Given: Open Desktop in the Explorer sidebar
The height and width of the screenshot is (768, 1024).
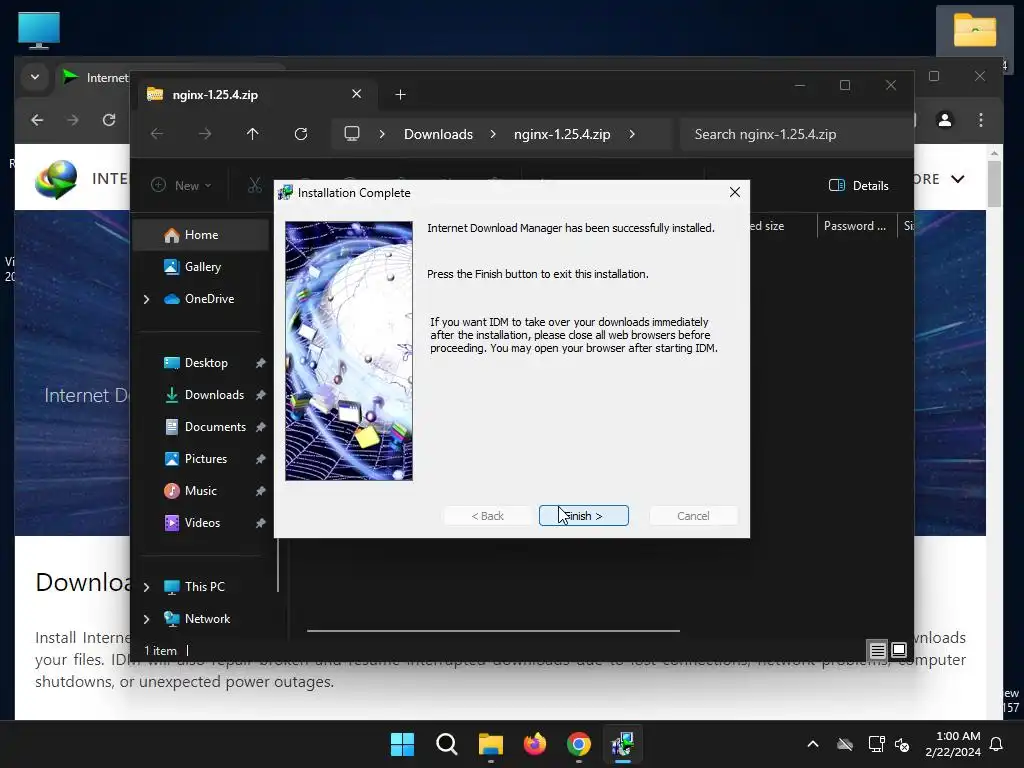Looking at the screenshot, I should pyautogui.click(x=205, y=363).
